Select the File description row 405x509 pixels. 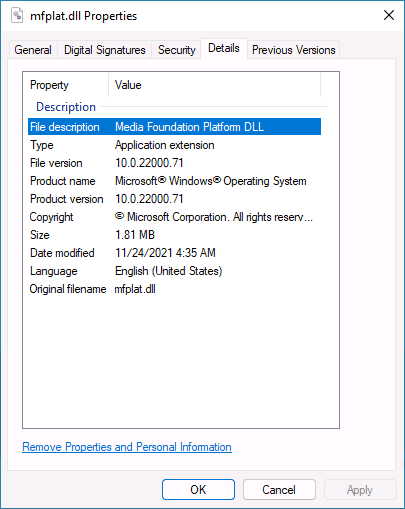[x=174, y=127]
